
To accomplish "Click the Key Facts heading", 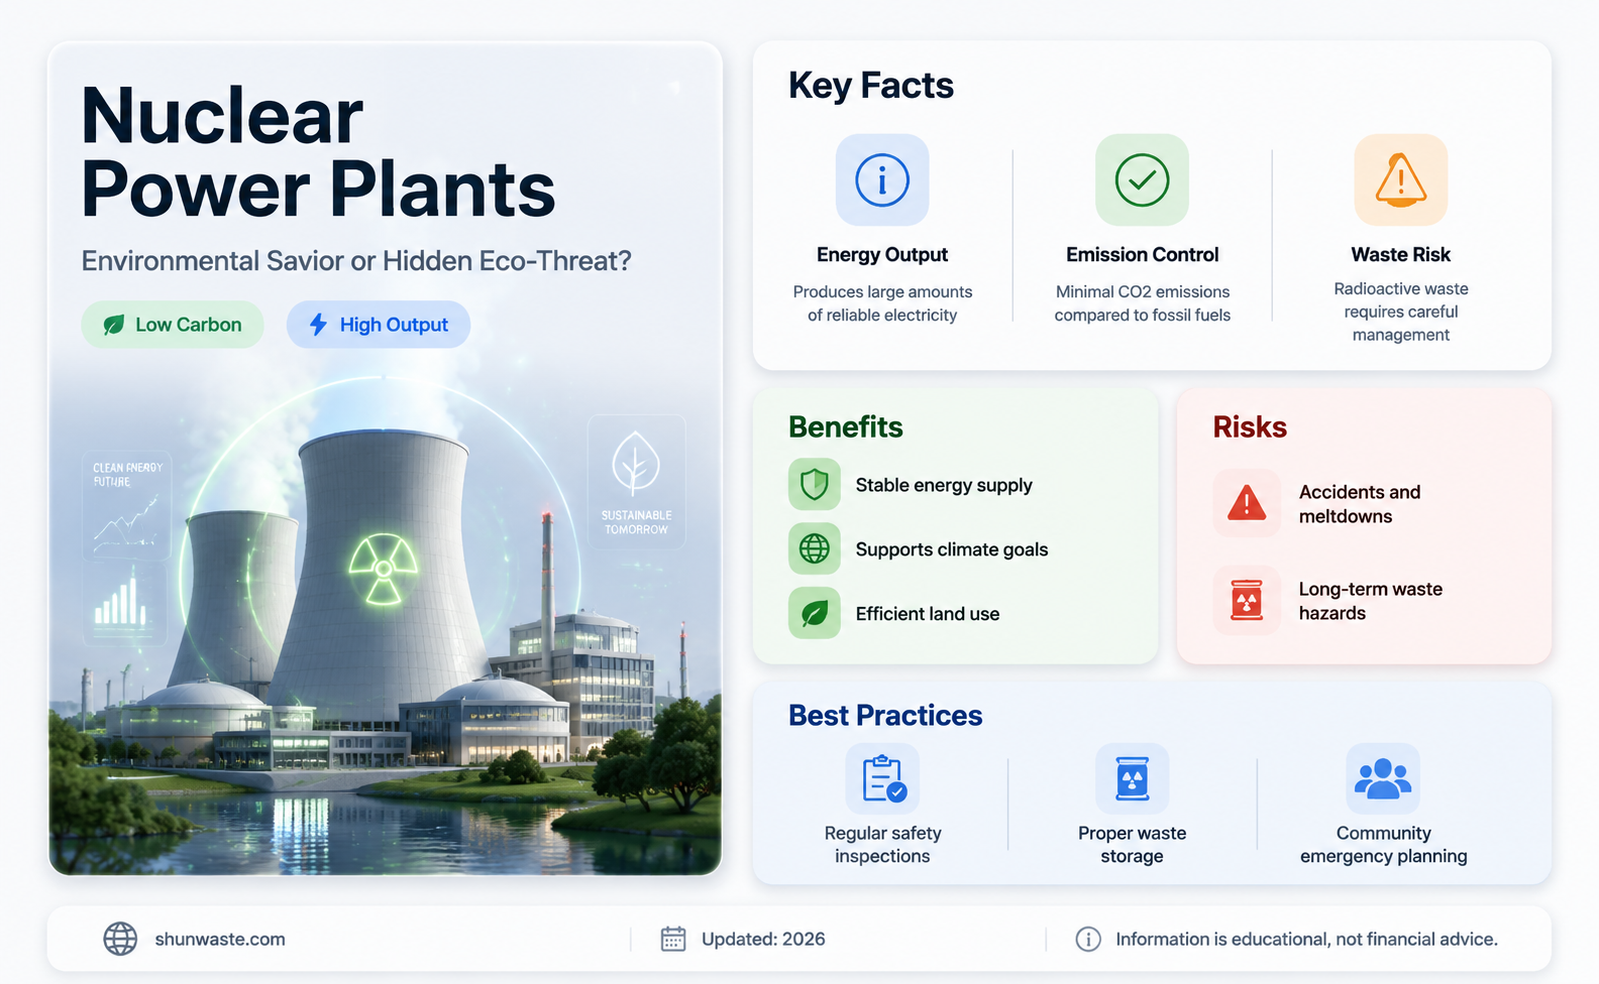I will pos(871,86).
